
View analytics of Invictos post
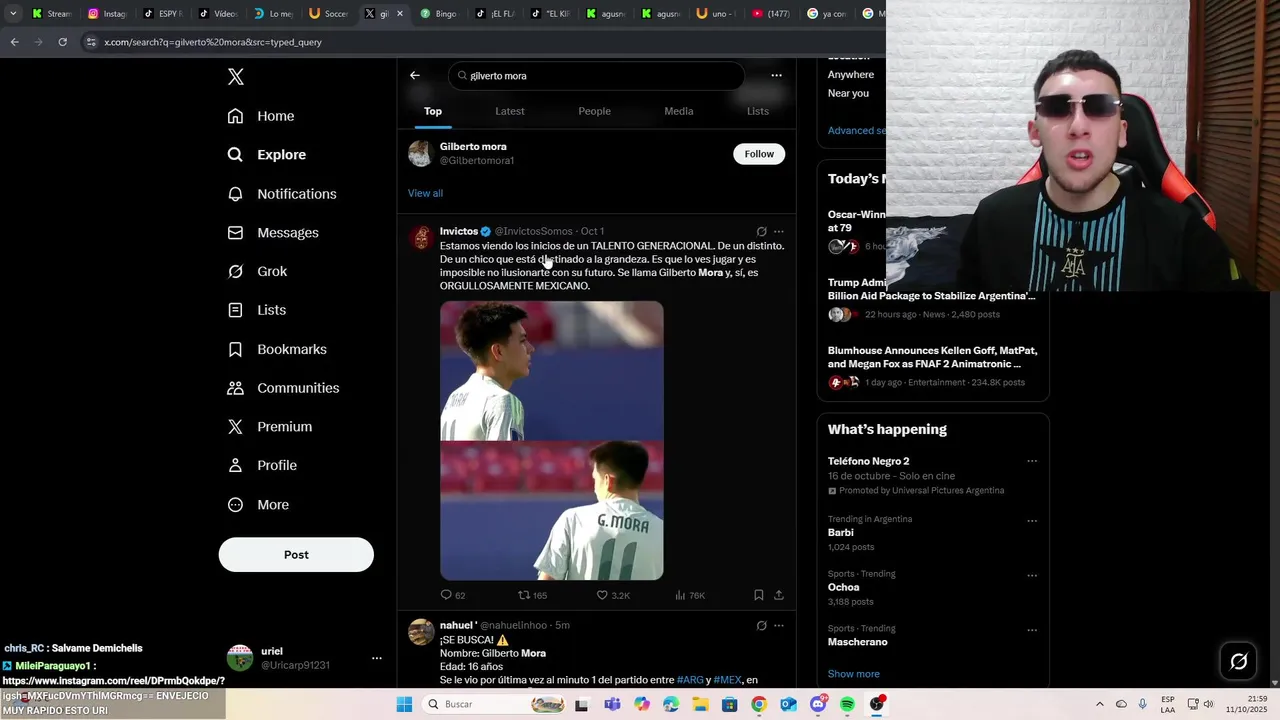[x=690, y=595]
